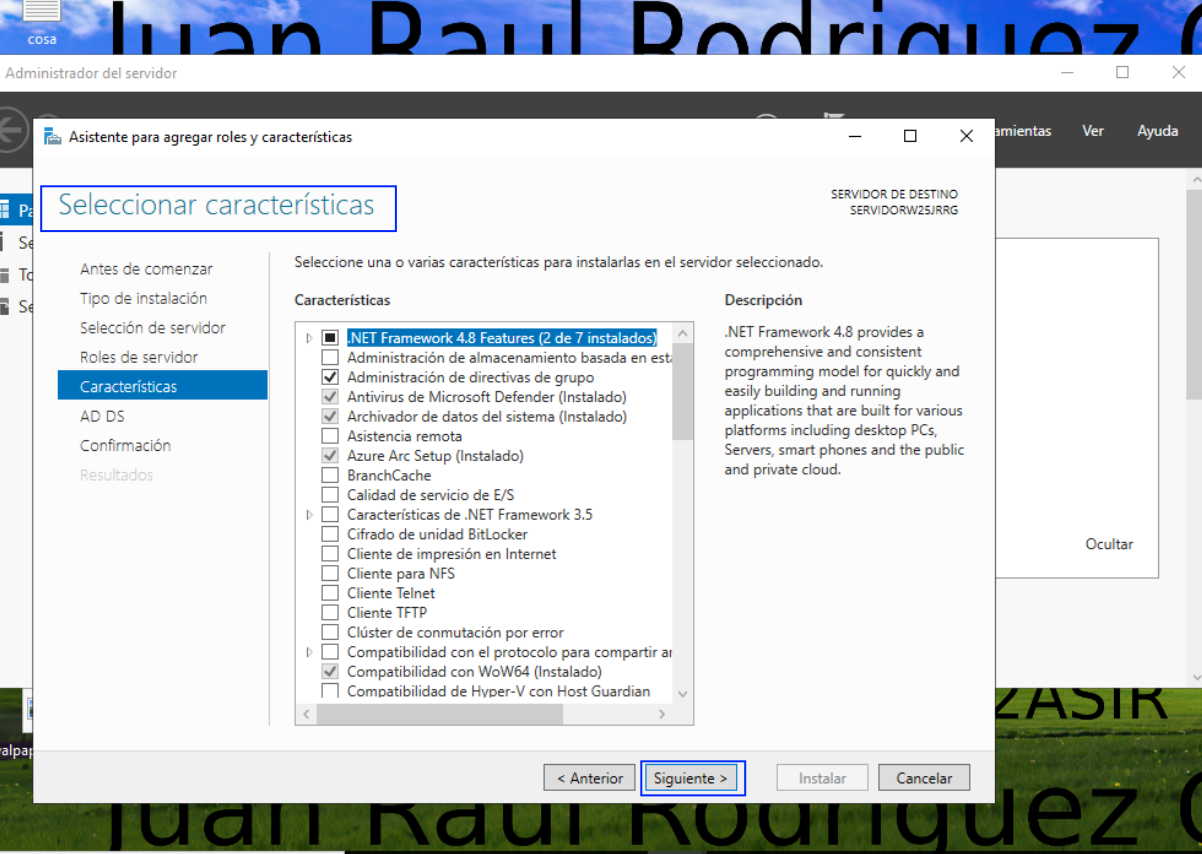Image resolution: width=1202 pixels, height=854 pixels.
Task: Click features list scroll down arrow
Action: [x=683, y=693]
